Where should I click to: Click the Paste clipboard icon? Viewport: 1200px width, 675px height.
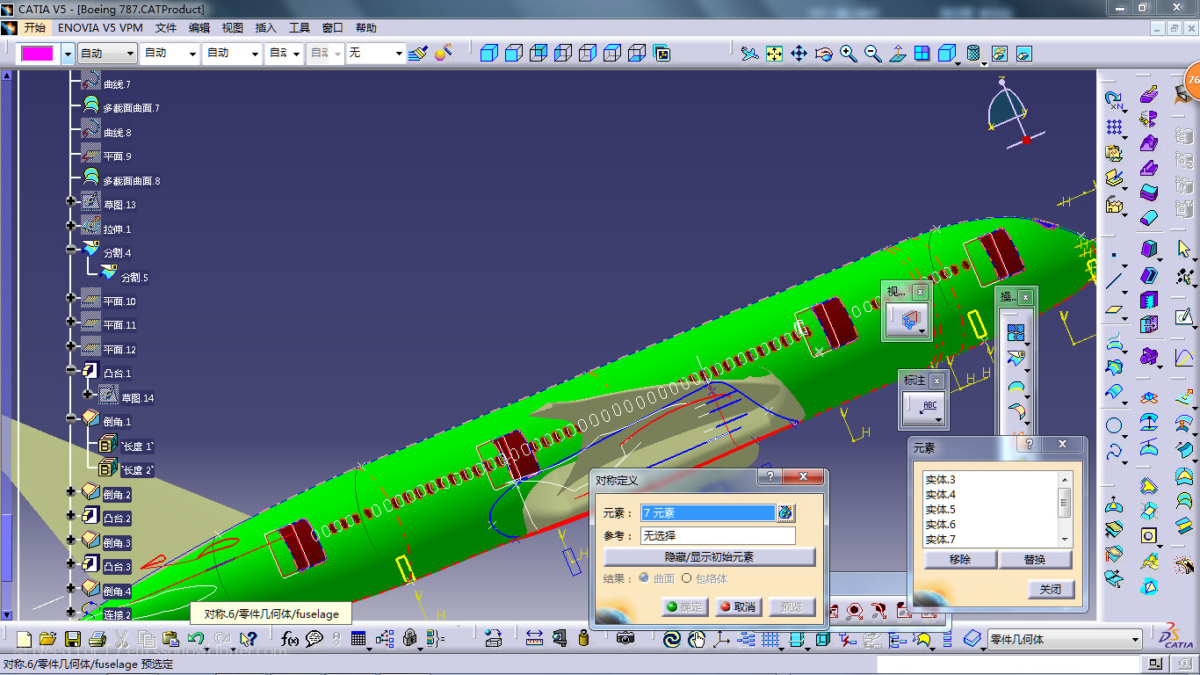(x=171, y=639)
